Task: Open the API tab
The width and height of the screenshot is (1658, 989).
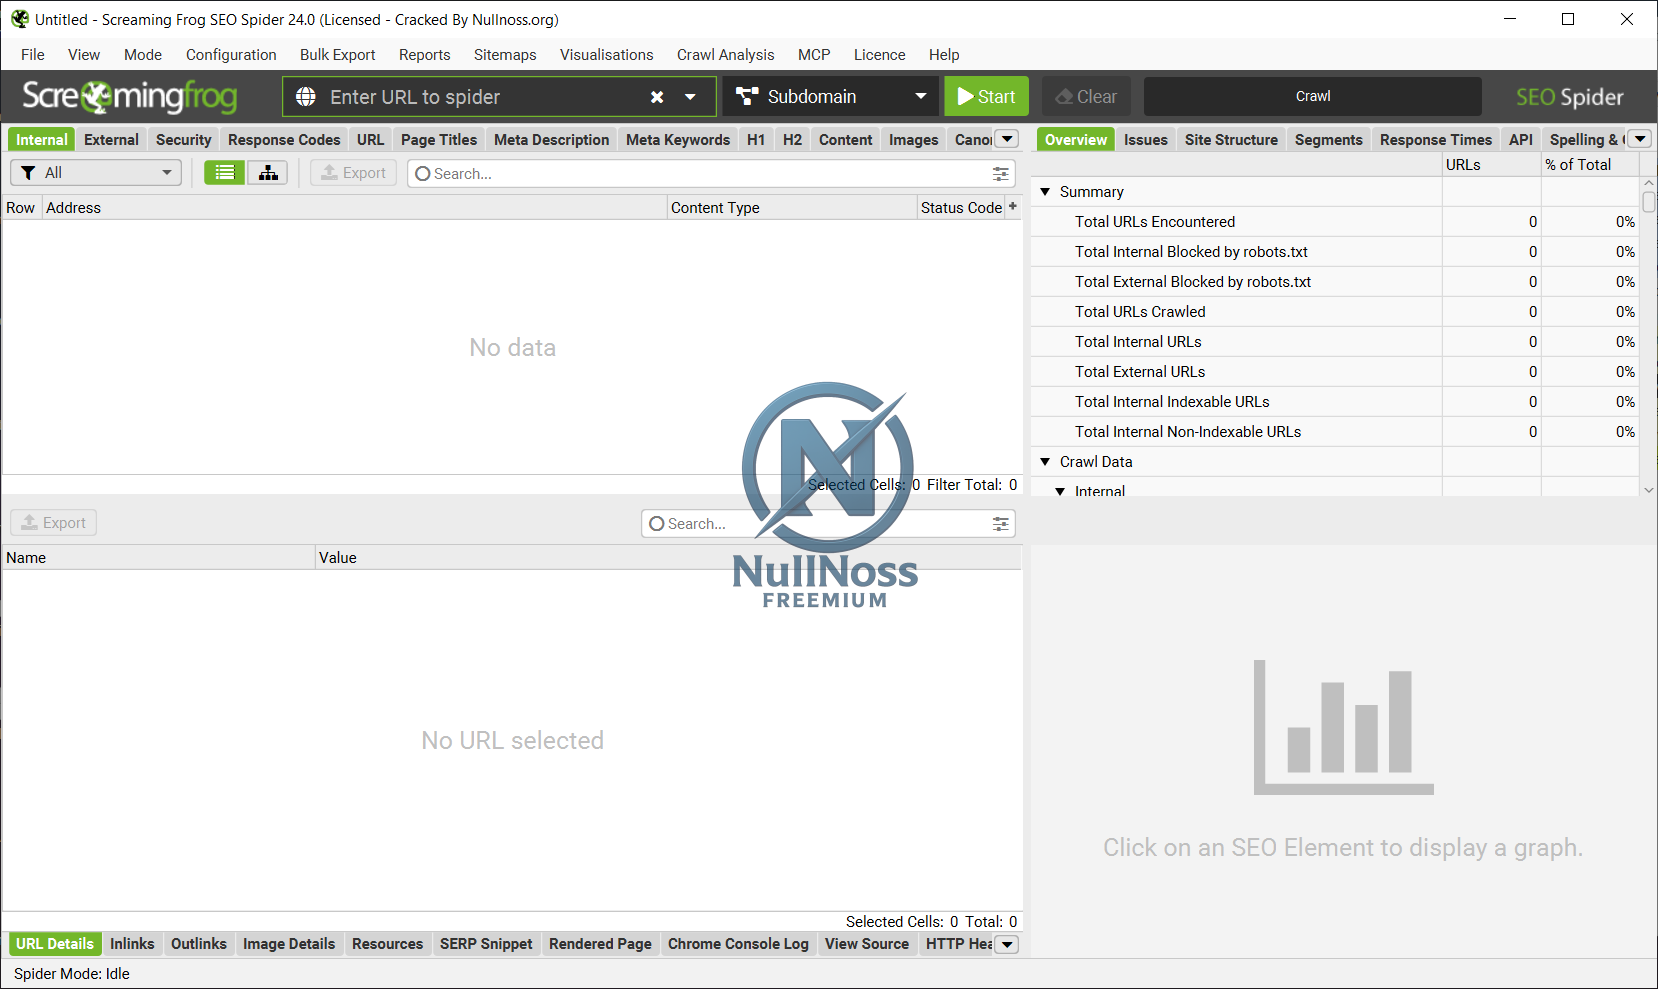Action: point(1521,140)
